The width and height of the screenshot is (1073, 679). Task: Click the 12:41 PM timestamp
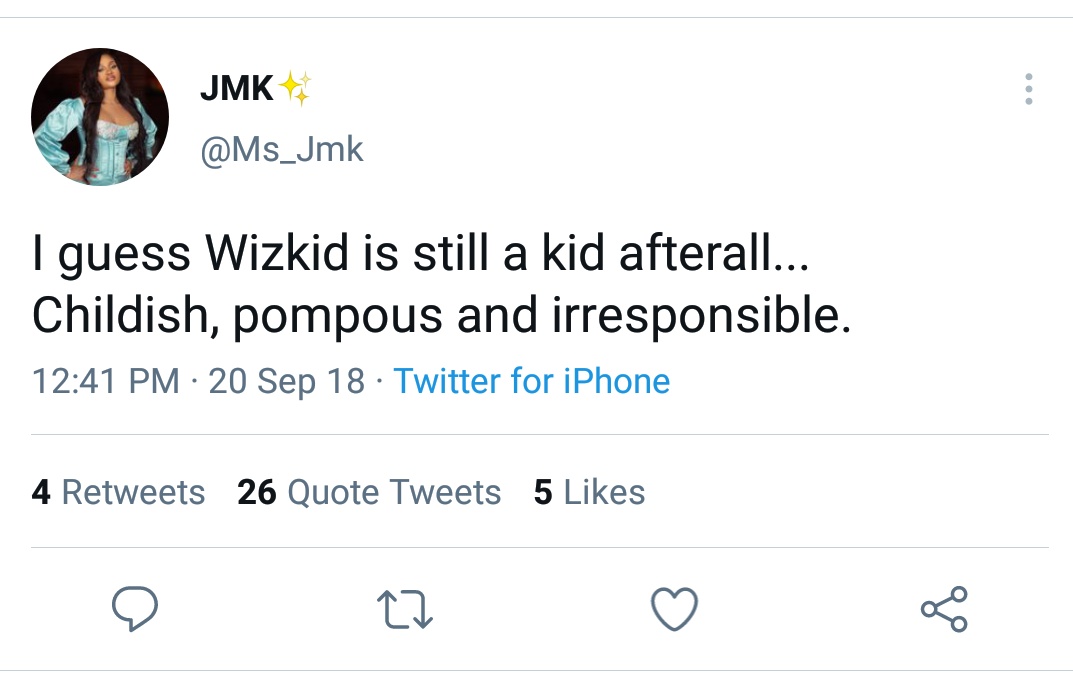(106, 381)
